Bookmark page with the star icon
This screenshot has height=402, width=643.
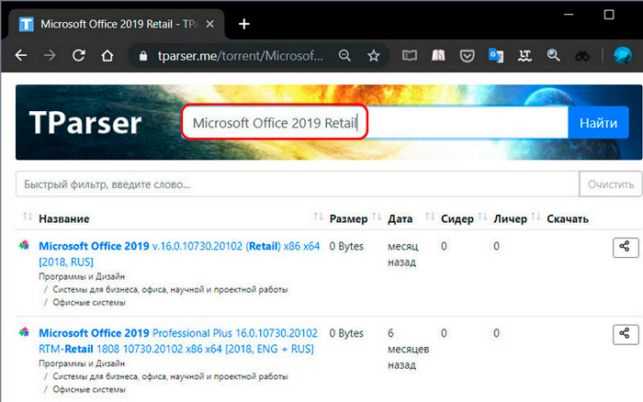coord(373,55)
